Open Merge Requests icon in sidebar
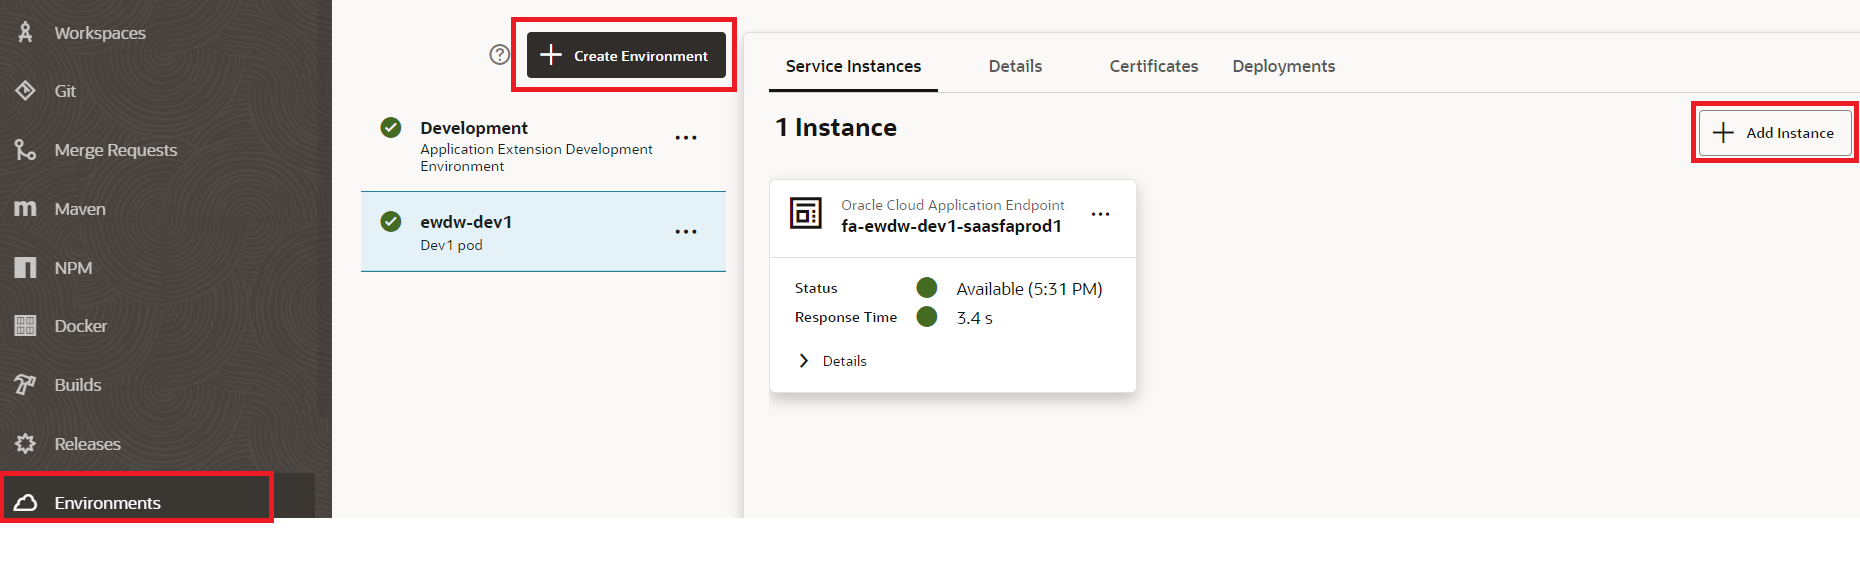 (25, 150)
